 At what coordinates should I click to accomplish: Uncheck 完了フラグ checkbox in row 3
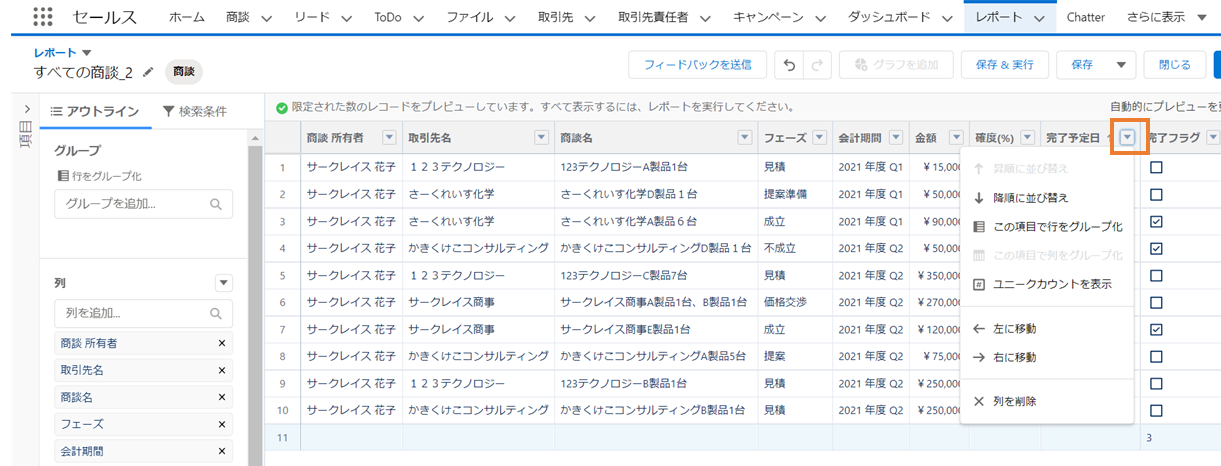point(1156,221)
